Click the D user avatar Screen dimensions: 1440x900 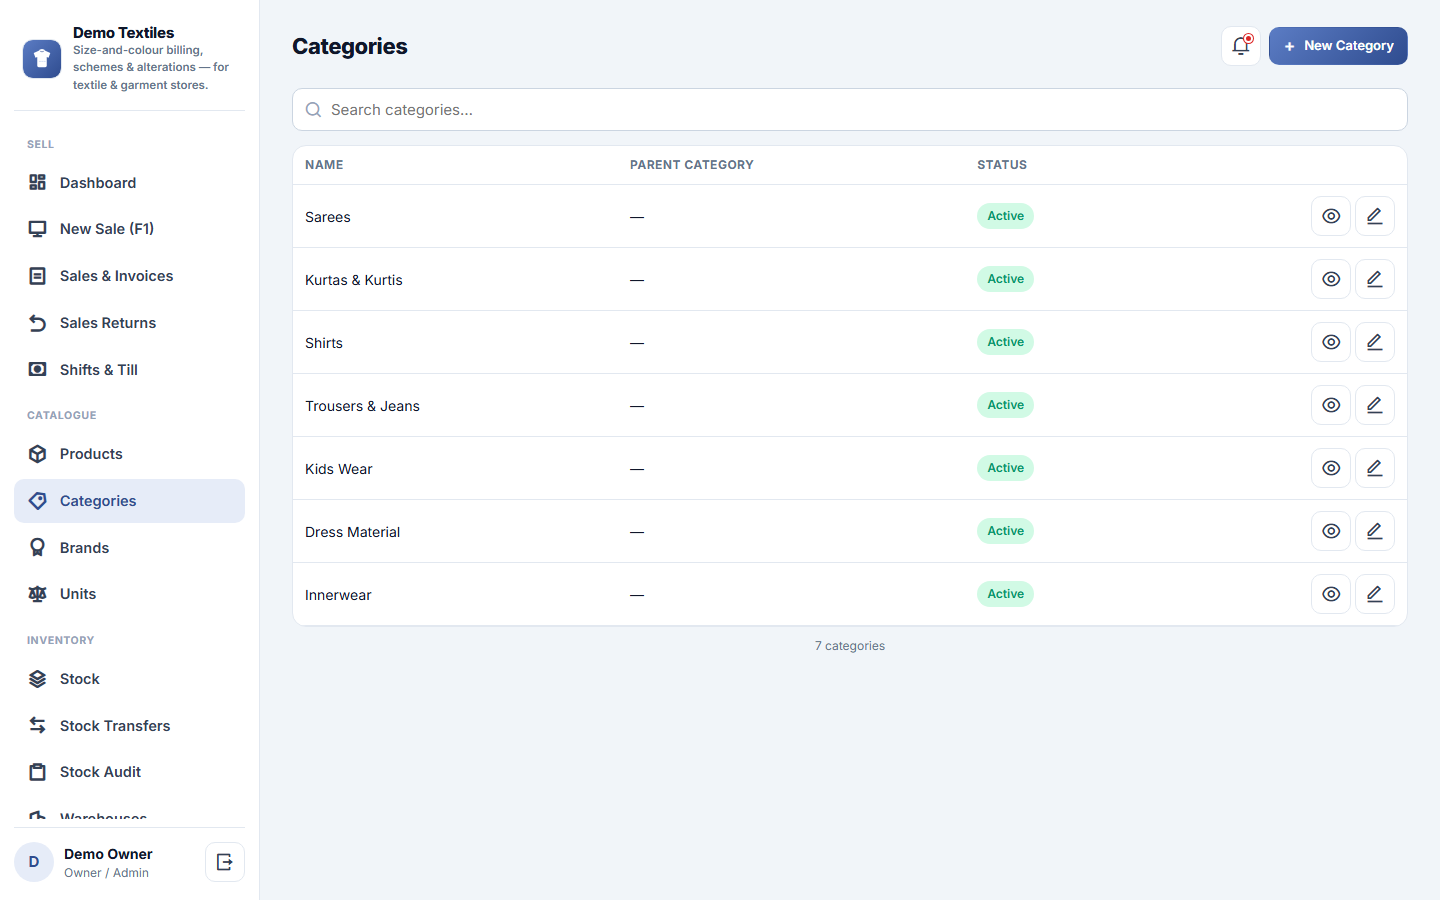coord(34,862)
